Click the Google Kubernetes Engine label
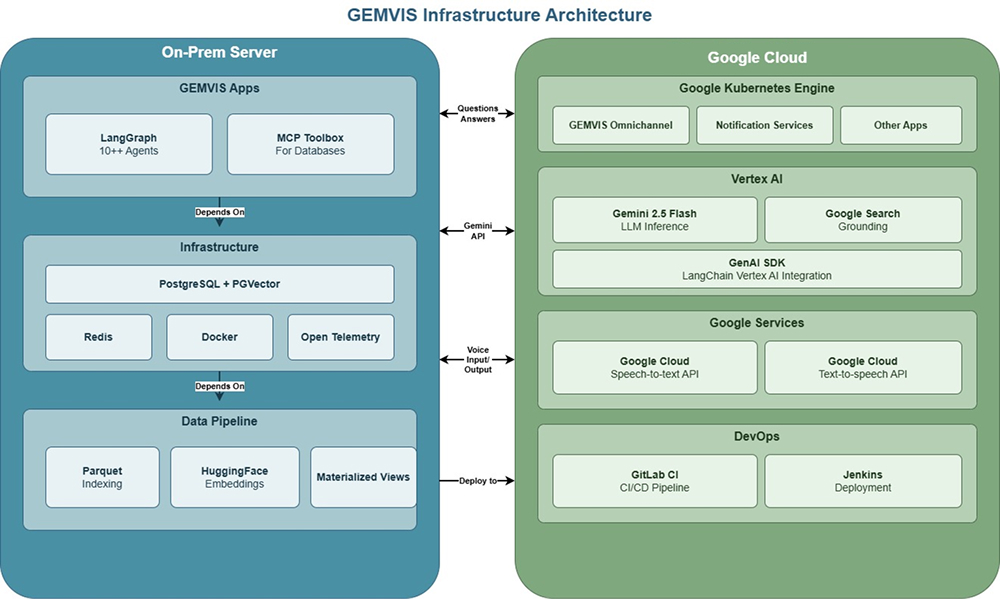Image resolution: width=1000 pixels, height=599 pixels. point(757,88)
